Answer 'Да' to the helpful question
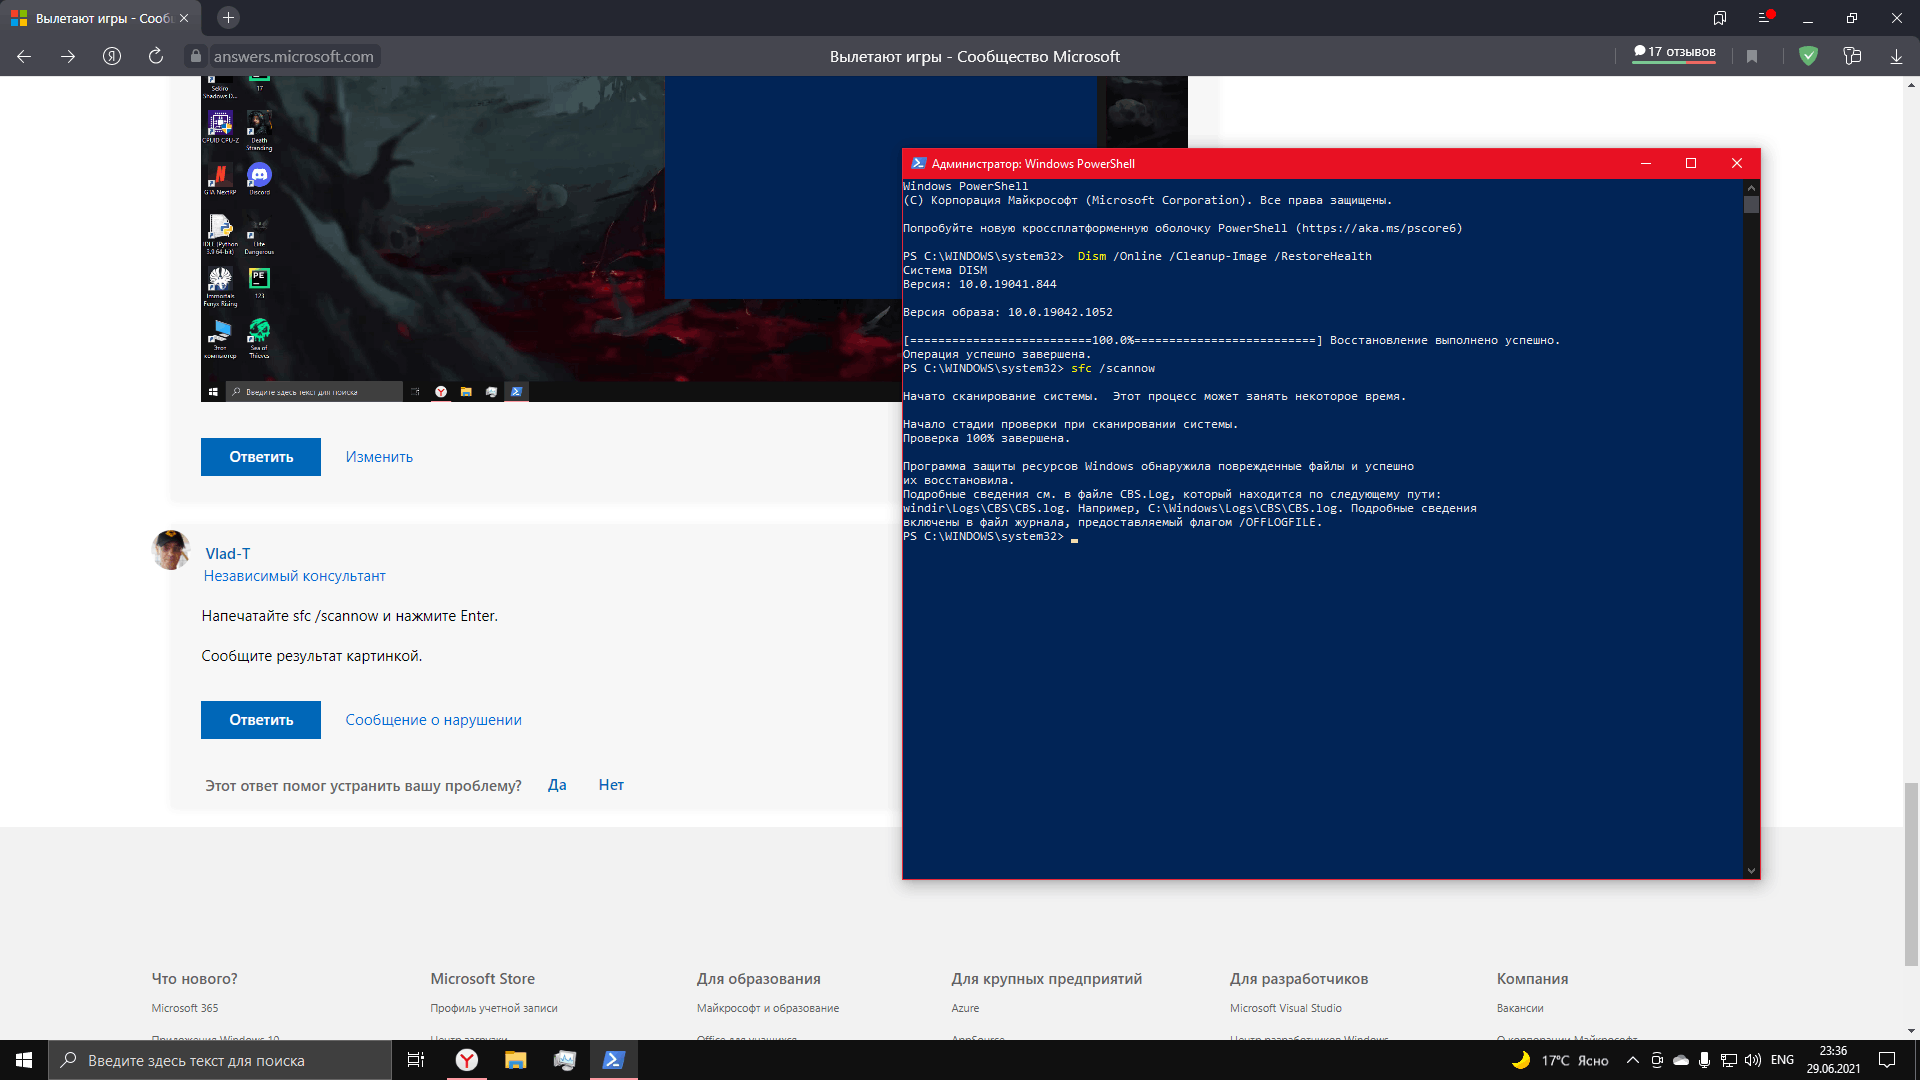Screen dimensions: 1920x1080 557,785
